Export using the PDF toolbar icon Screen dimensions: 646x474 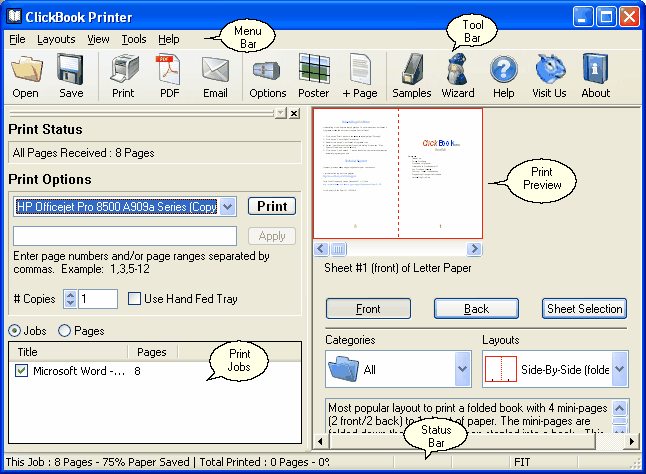pyautogui.click(x=169, y=69)
